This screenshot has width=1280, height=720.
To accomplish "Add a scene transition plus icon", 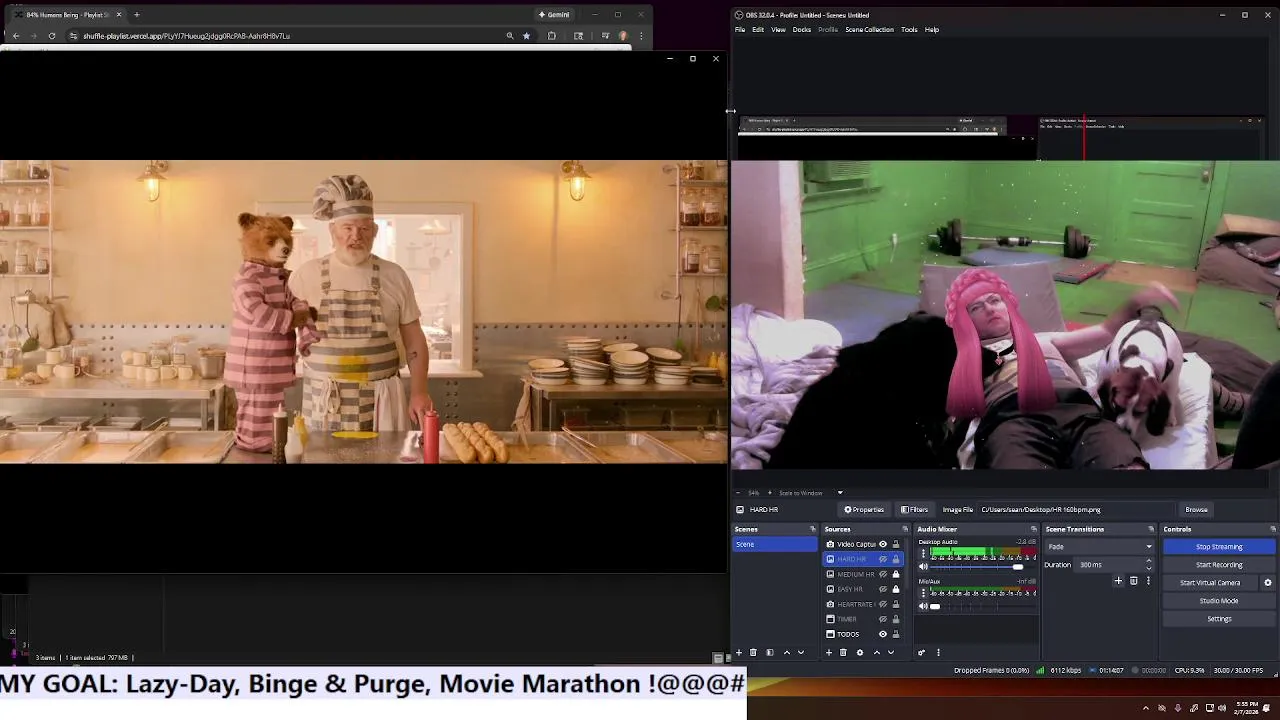I will [1118, 581].
